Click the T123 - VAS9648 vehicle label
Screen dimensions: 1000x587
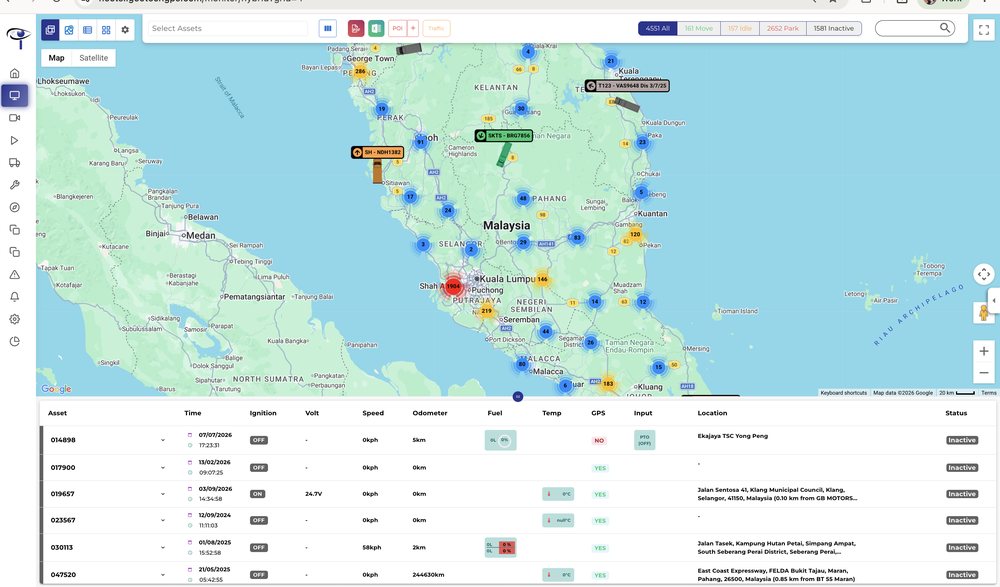(x=627, y=85)
